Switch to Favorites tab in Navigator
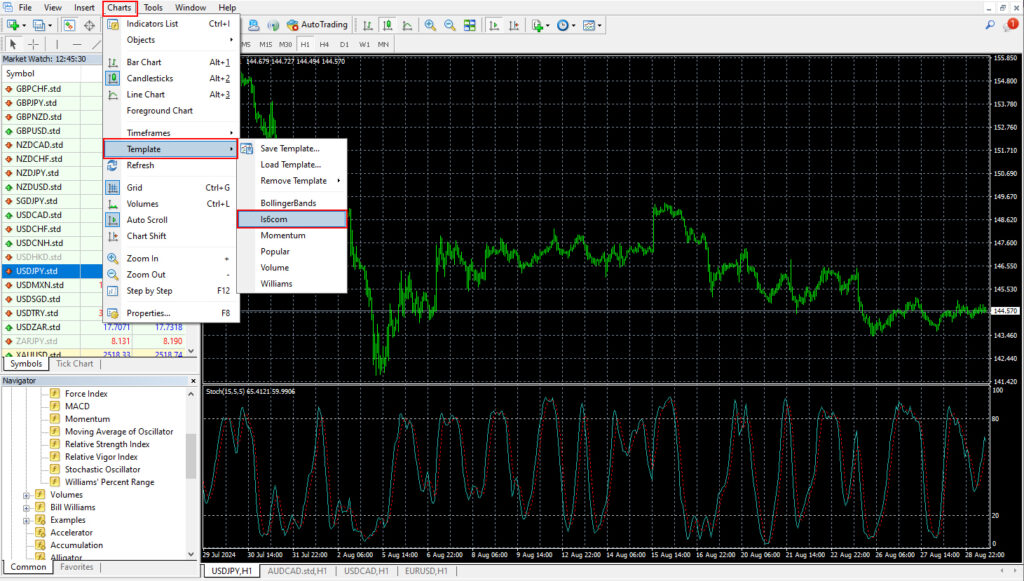The height and width of the screenshot is (581, 1024). [x=76, y=567]
